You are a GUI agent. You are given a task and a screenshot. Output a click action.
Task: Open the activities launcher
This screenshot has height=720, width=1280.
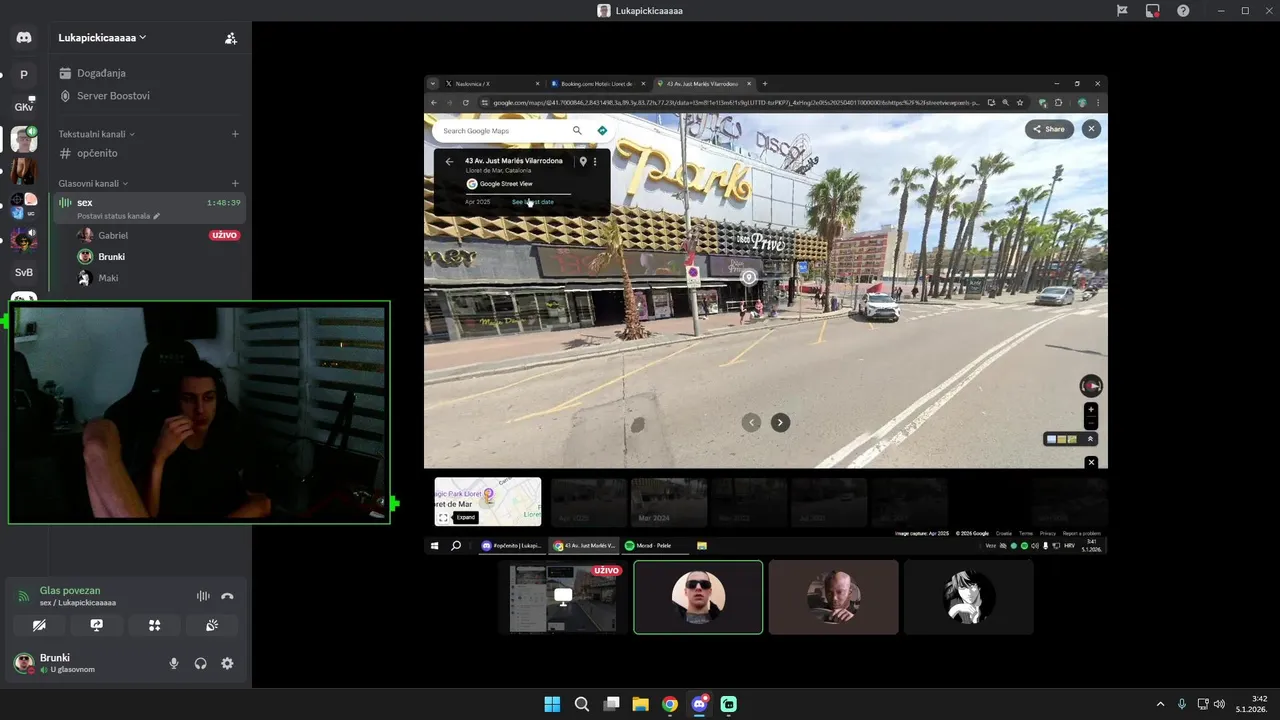155,625
